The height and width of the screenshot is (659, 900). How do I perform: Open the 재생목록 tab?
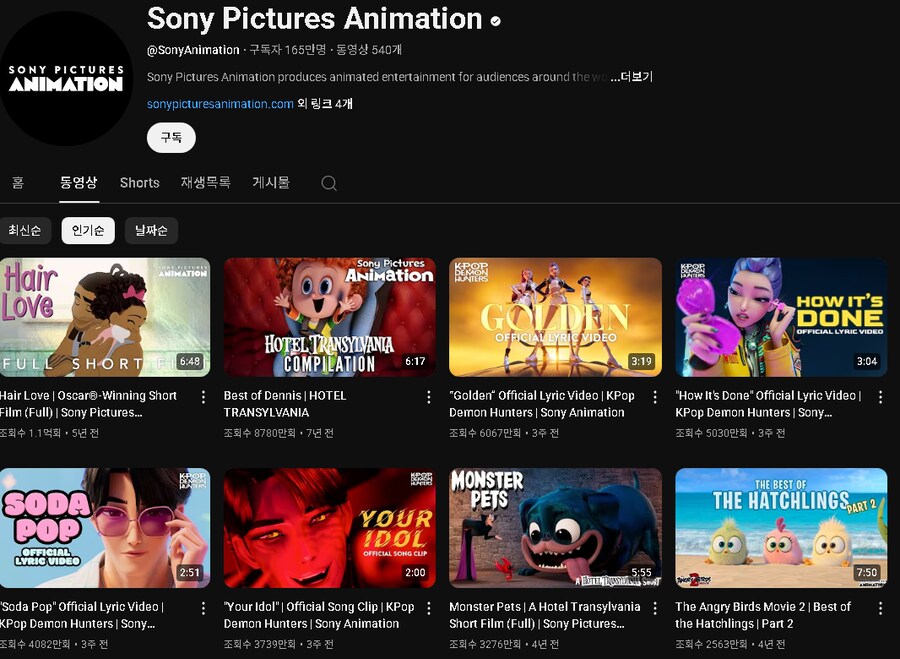(x=205, y=183)
